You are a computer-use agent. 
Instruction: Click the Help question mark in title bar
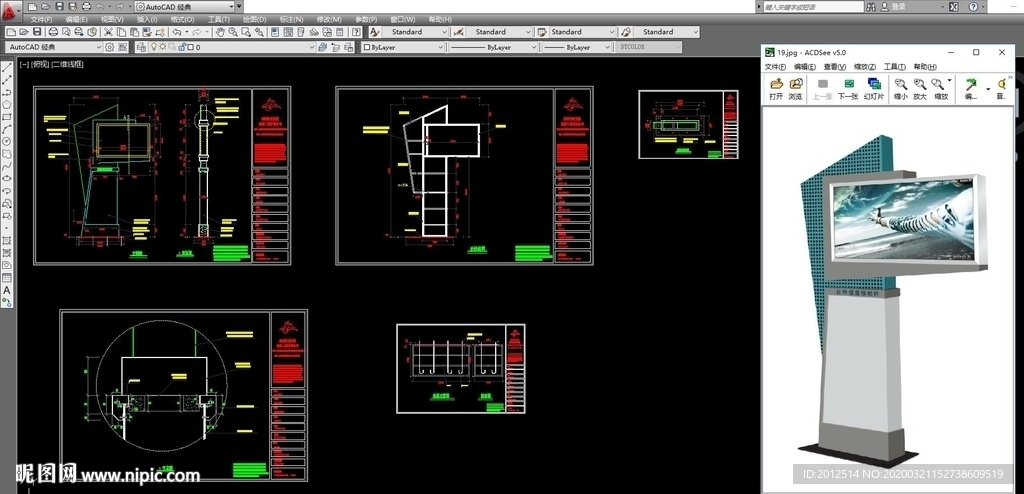point(972,7)
